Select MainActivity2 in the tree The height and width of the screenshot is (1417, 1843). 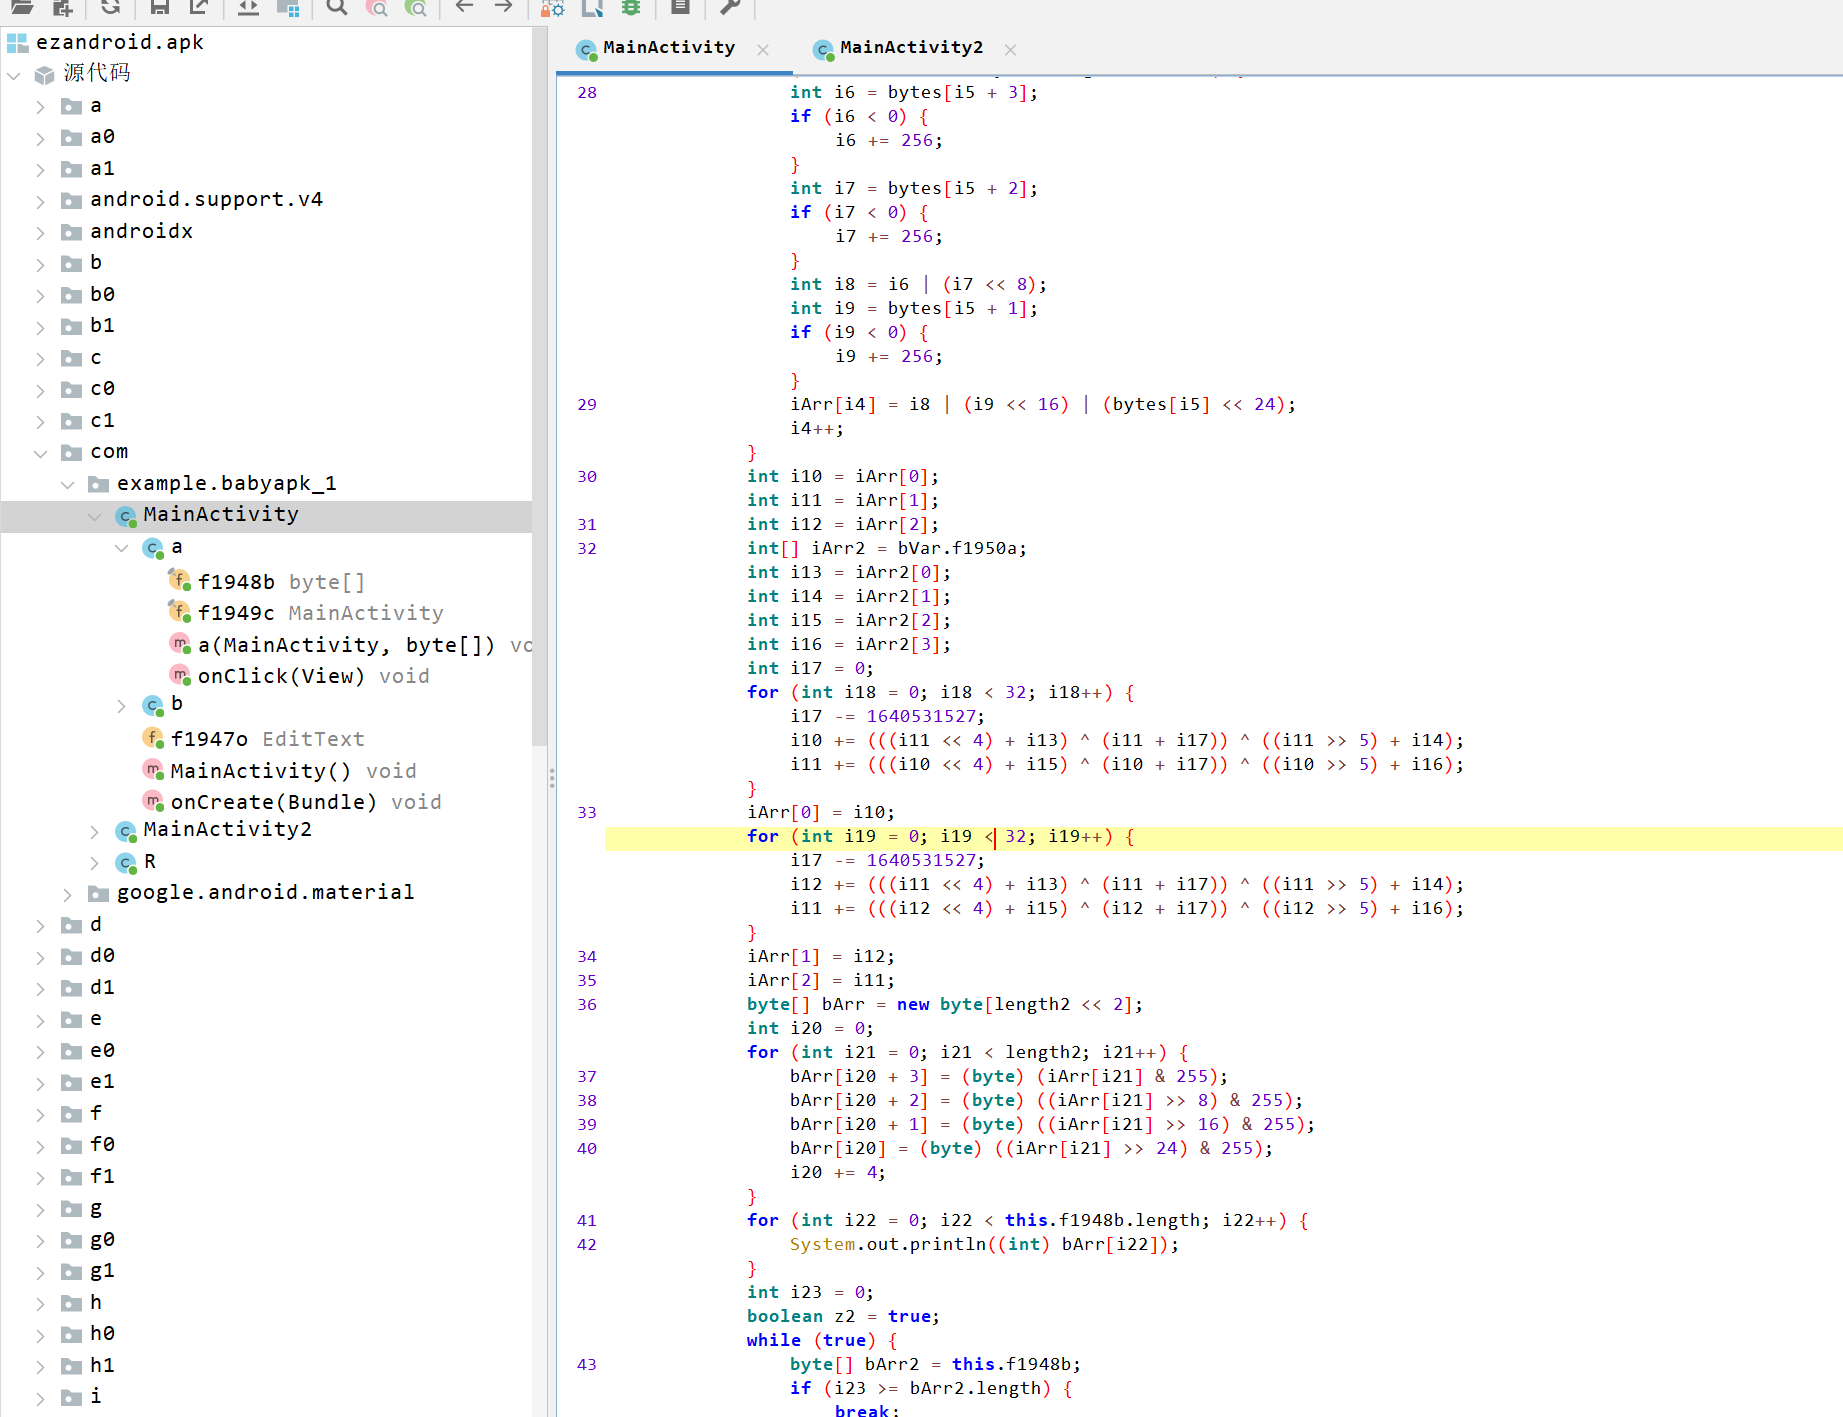[227, 829]
